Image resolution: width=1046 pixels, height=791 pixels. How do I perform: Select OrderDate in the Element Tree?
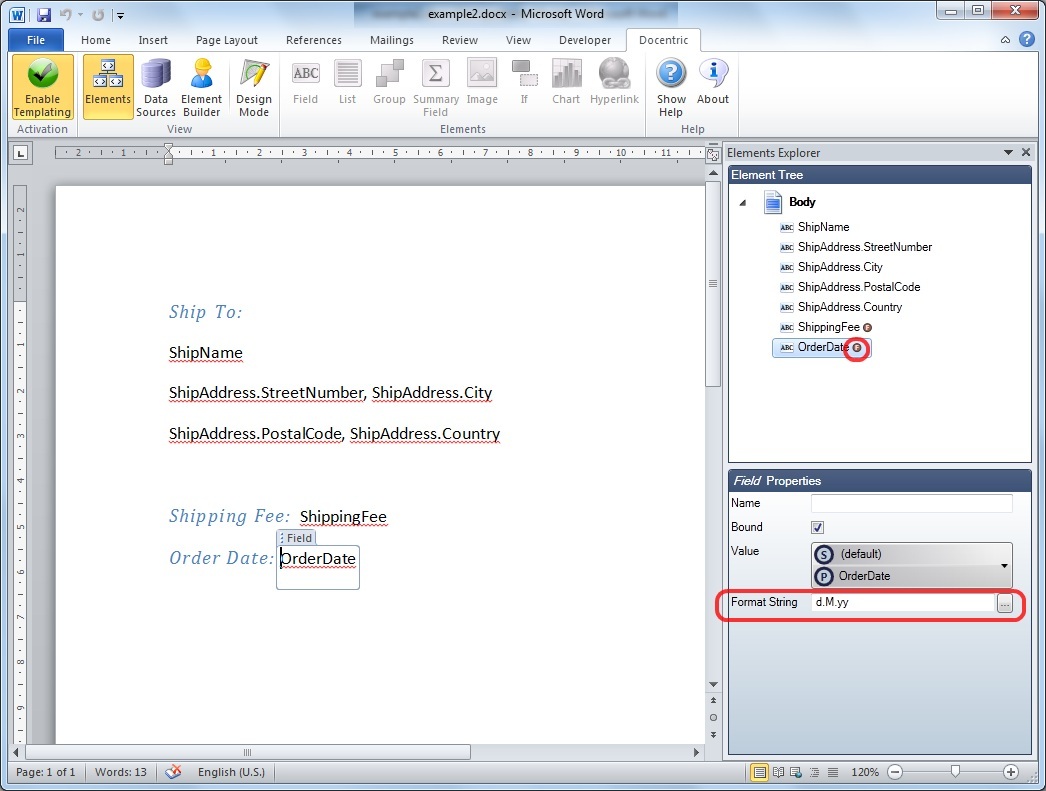[x=822, y=347]
